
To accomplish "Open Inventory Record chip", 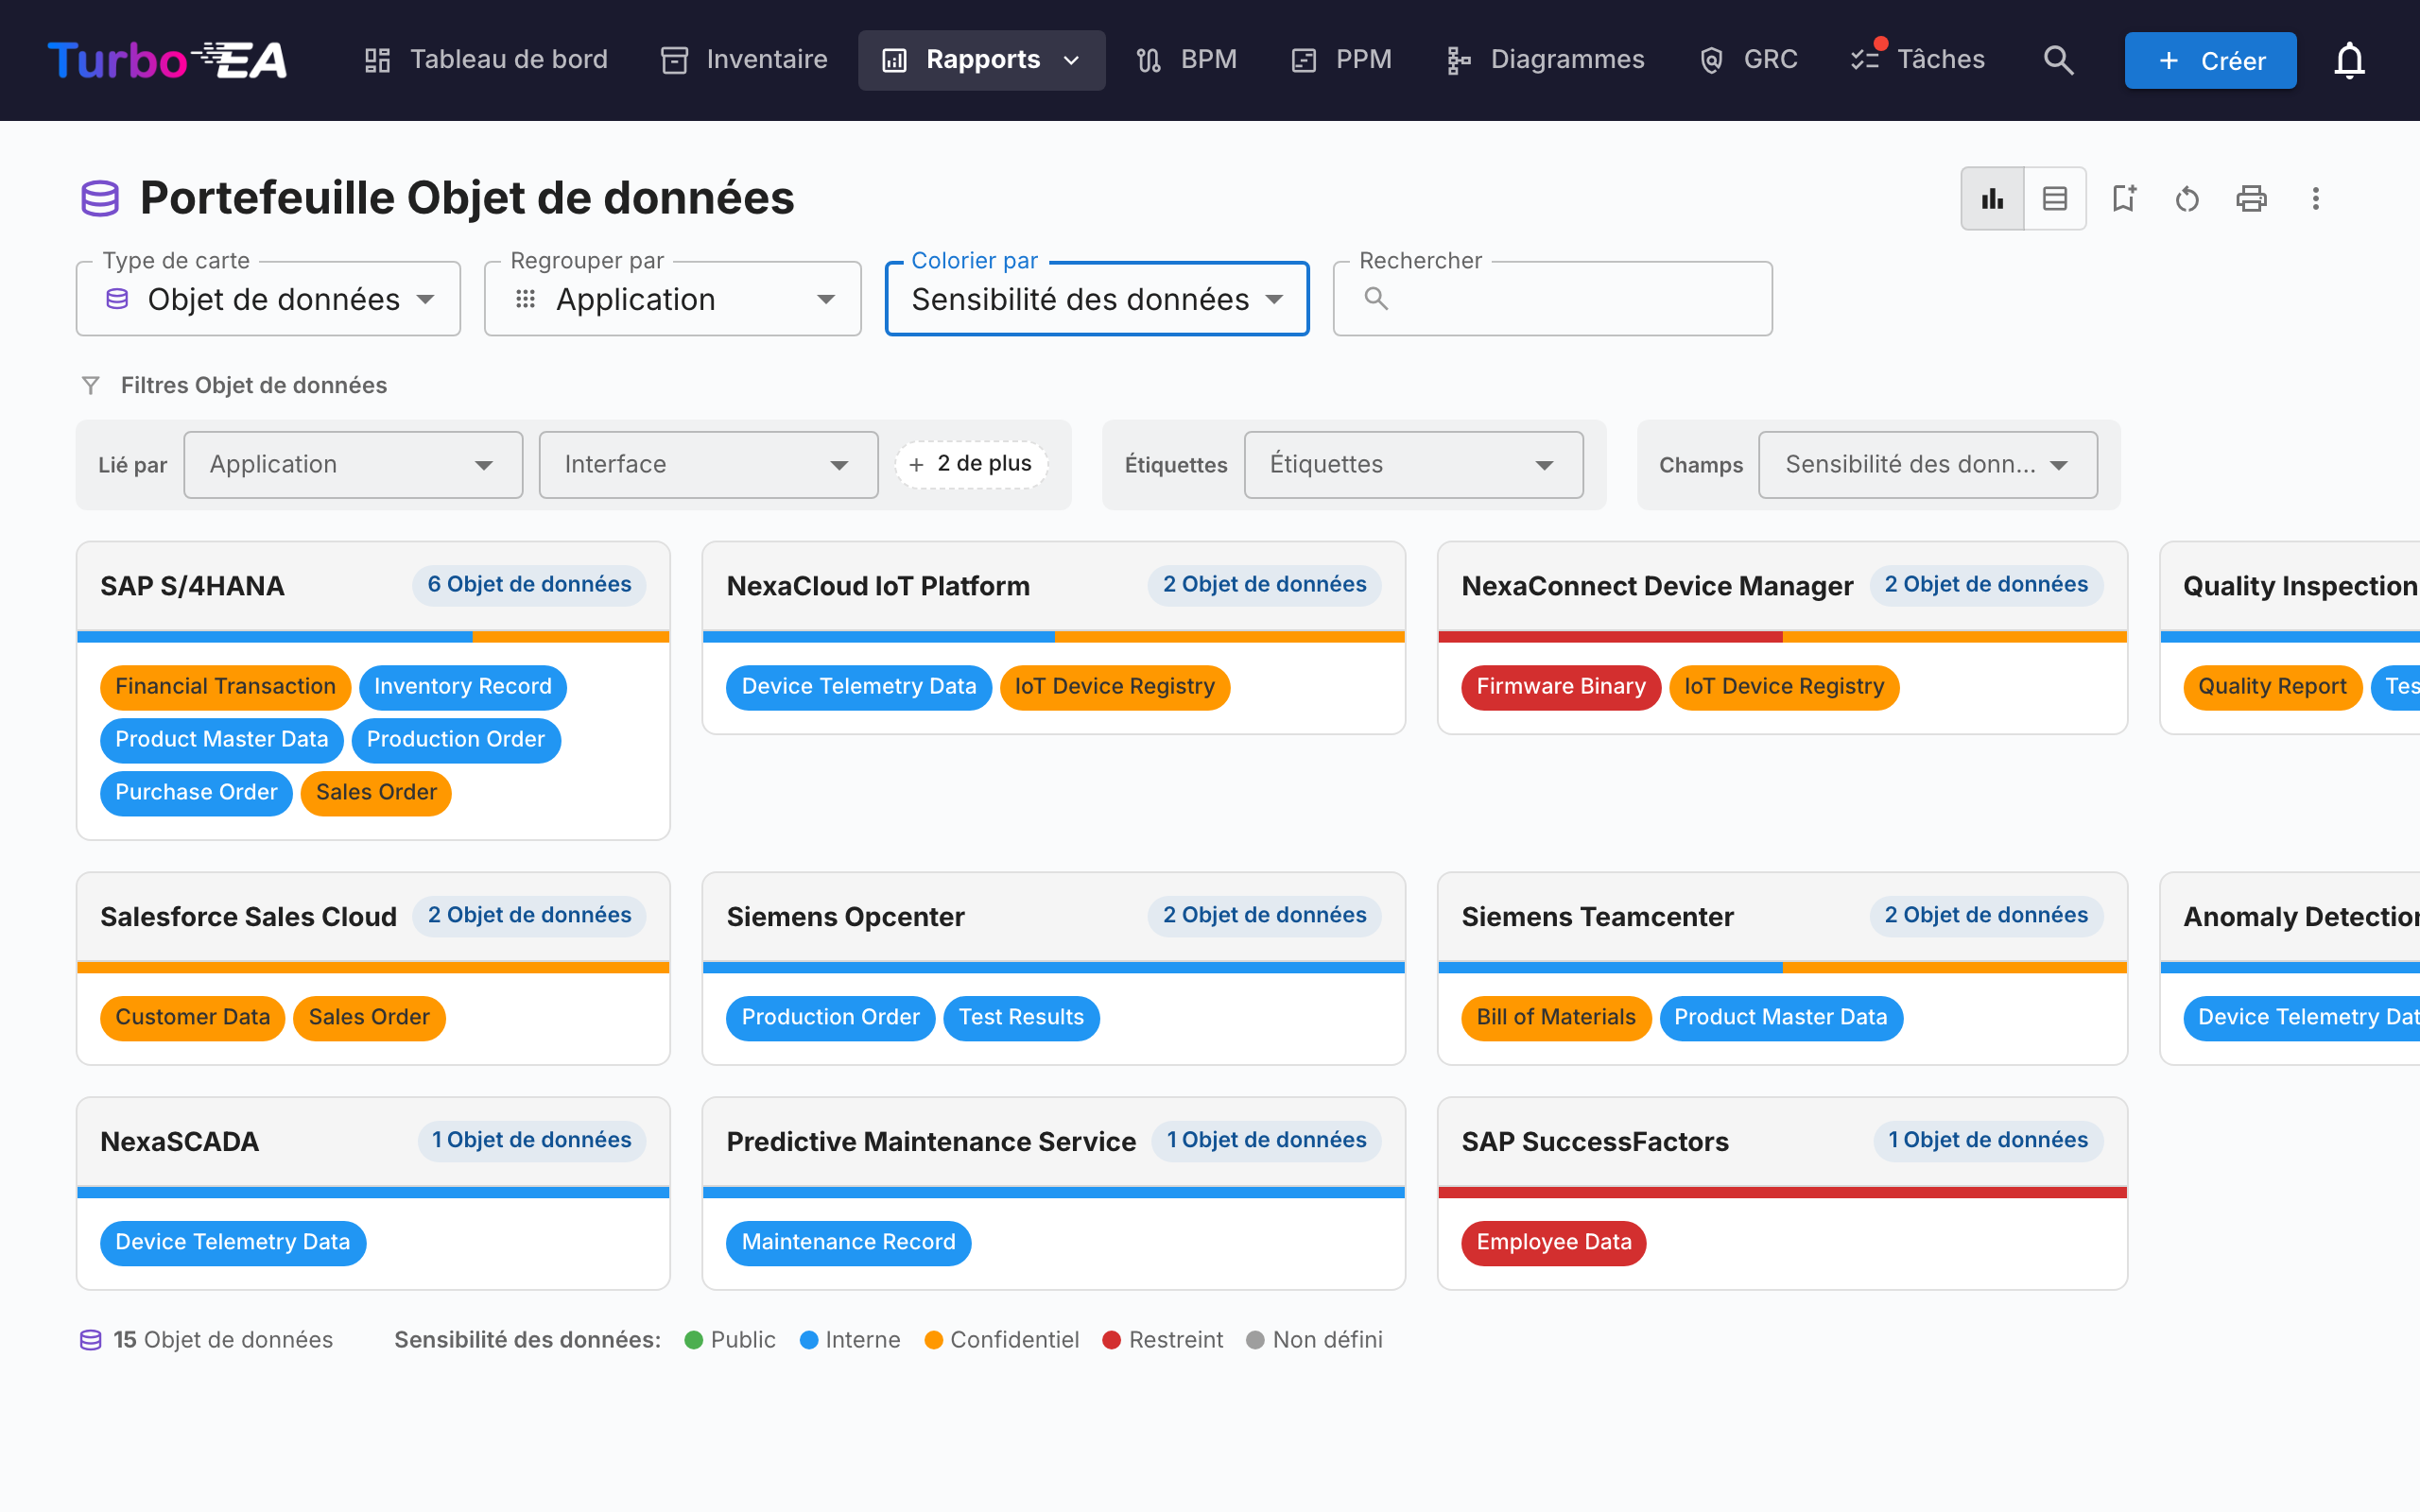I will [x=462, y=687].
